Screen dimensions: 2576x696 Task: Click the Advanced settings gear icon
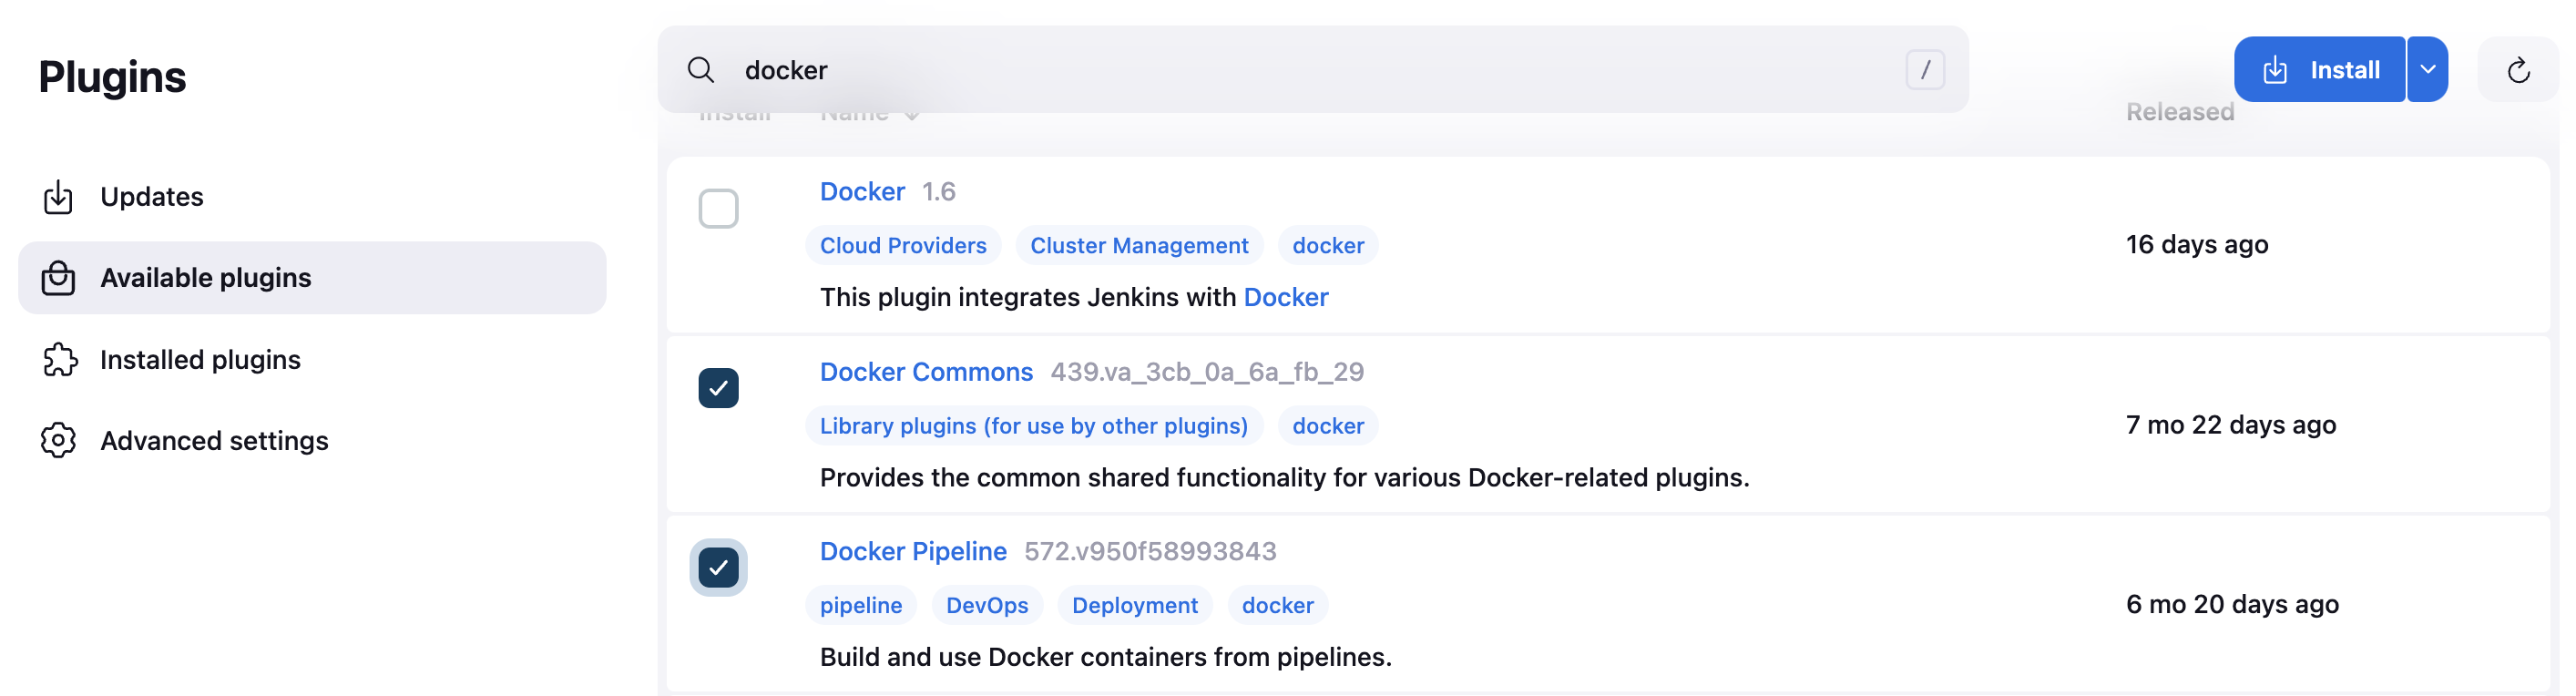coord(58,441)
